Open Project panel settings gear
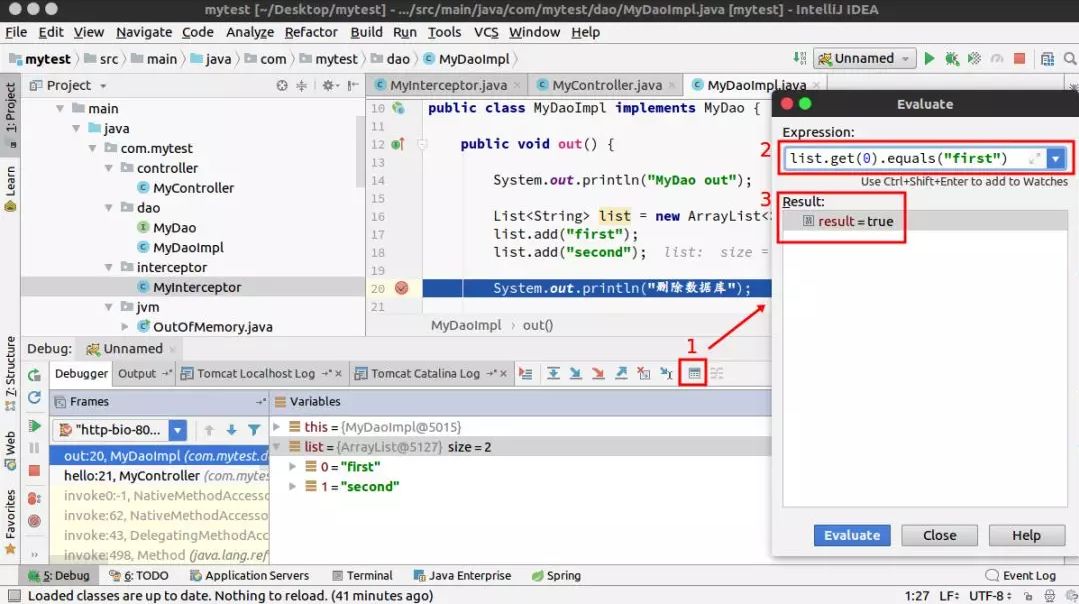1079x604 pixels. coord(328,85)
